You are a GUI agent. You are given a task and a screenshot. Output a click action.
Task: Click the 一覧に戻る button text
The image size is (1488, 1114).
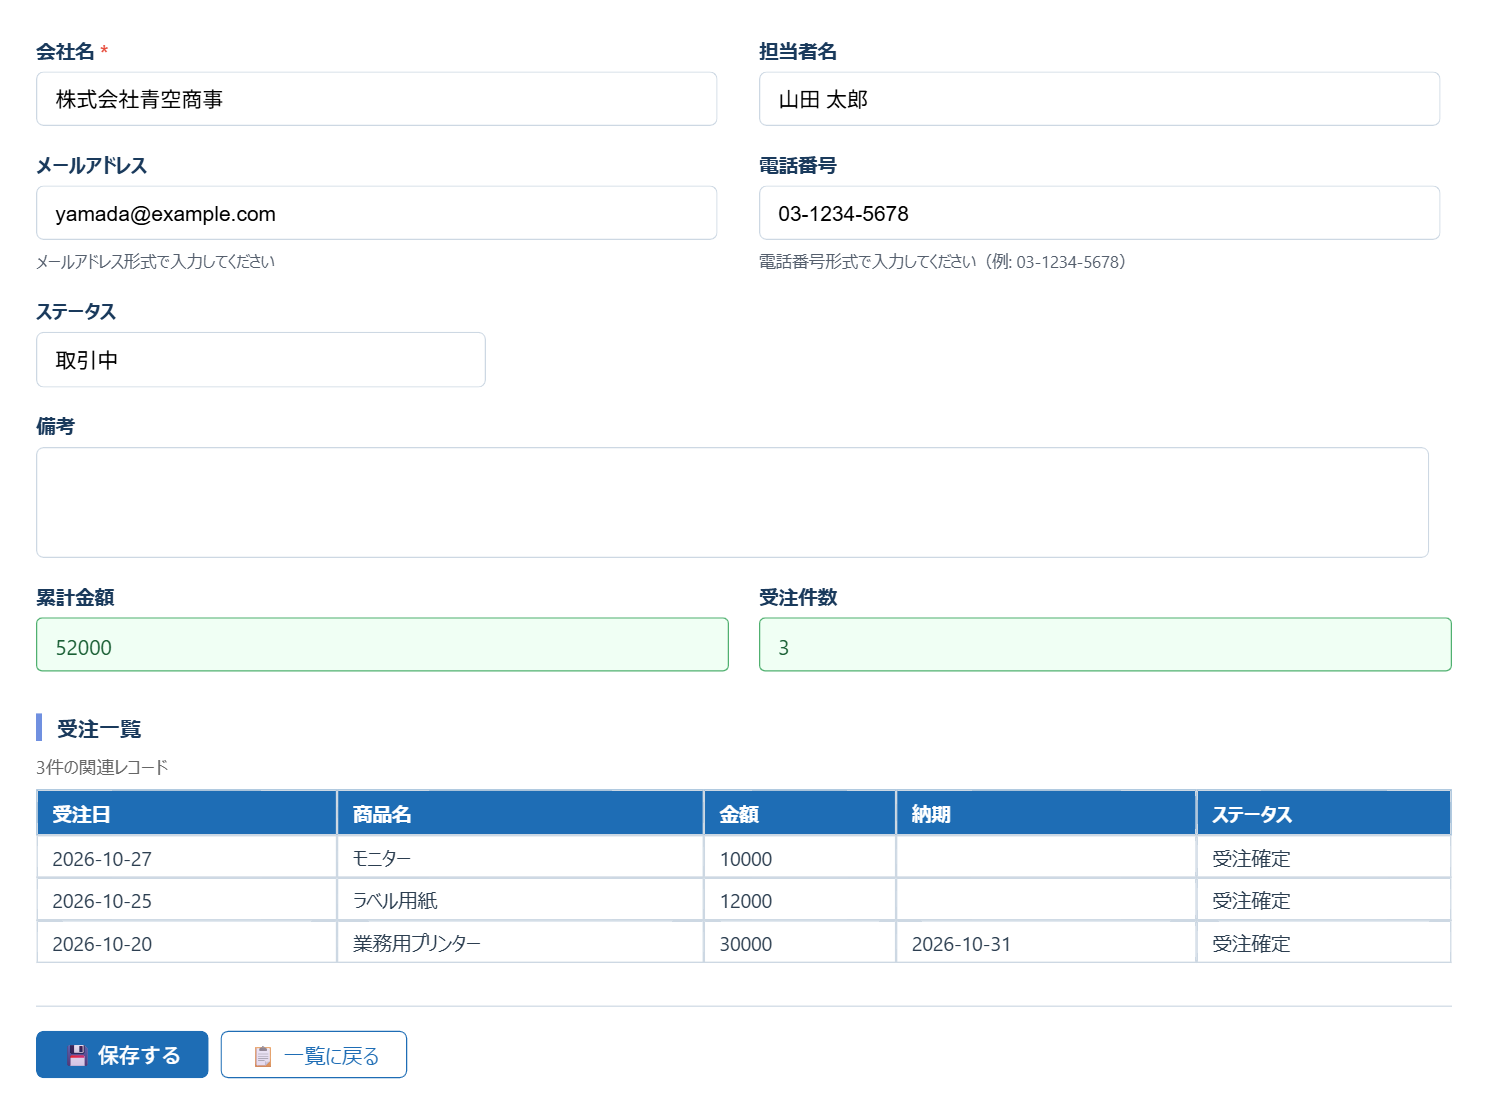332,1056
